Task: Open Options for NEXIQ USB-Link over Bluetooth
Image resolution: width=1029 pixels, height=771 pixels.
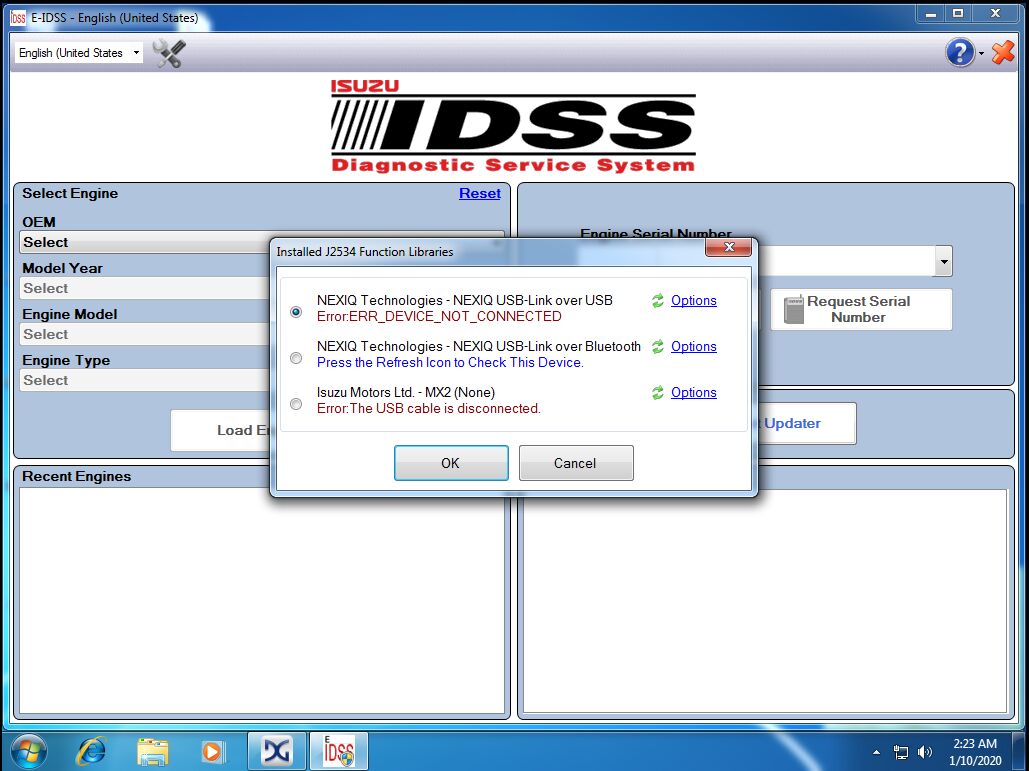Action: [694, 346]
